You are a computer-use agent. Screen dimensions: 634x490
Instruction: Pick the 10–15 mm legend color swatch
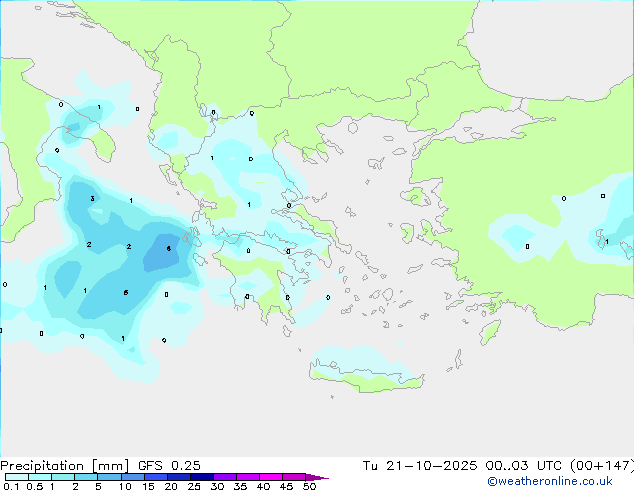tap(132, 477)
